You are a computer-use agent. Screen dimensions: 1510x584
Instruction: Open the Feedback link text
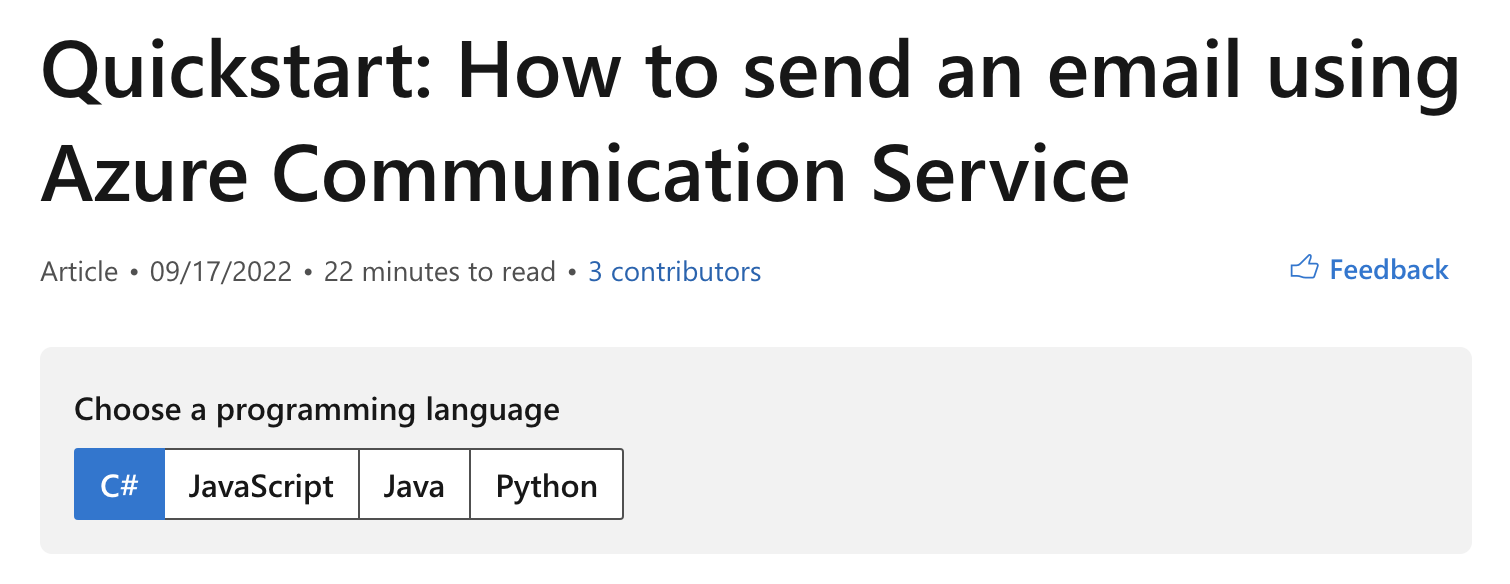[1389, 270]
